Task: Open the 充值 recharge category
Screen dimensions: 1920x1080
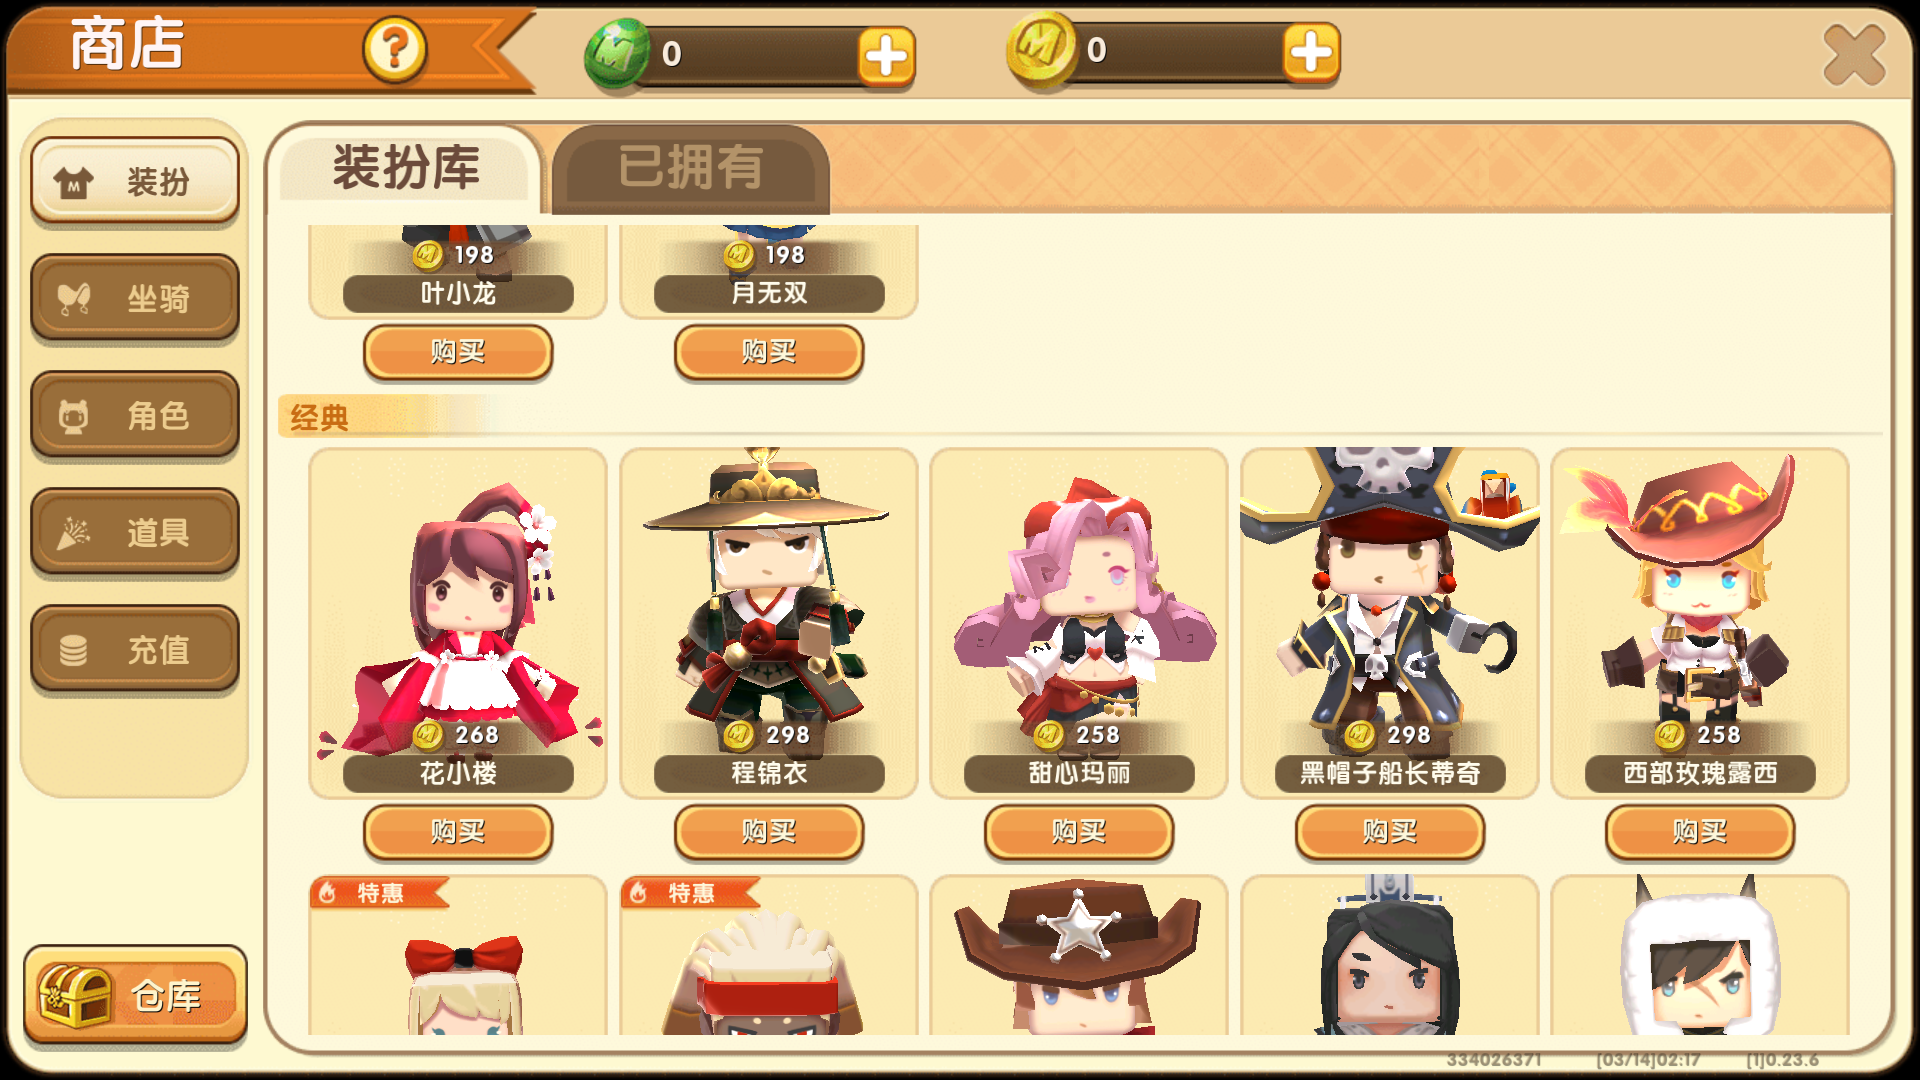Action: tap(135, 649)
